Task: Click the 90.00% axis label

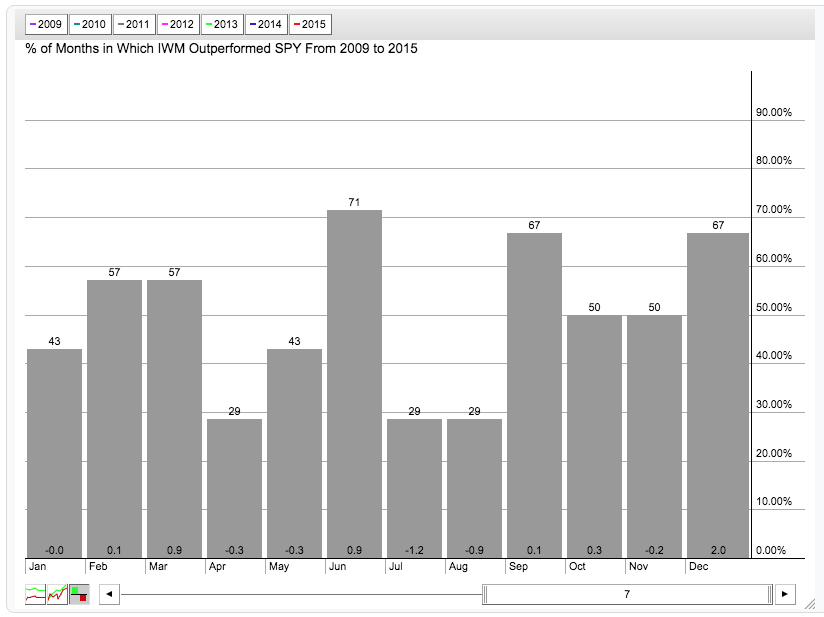Action: coord(774,112)
